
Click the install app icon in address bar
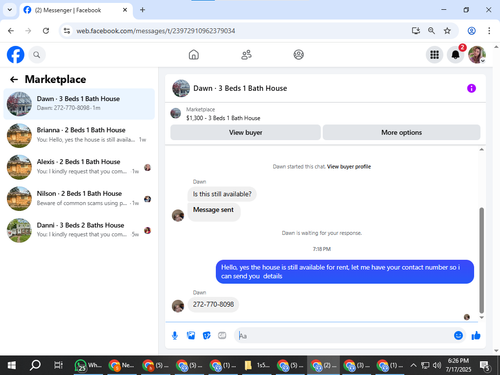pyautogui.click(x=416, y=31)
